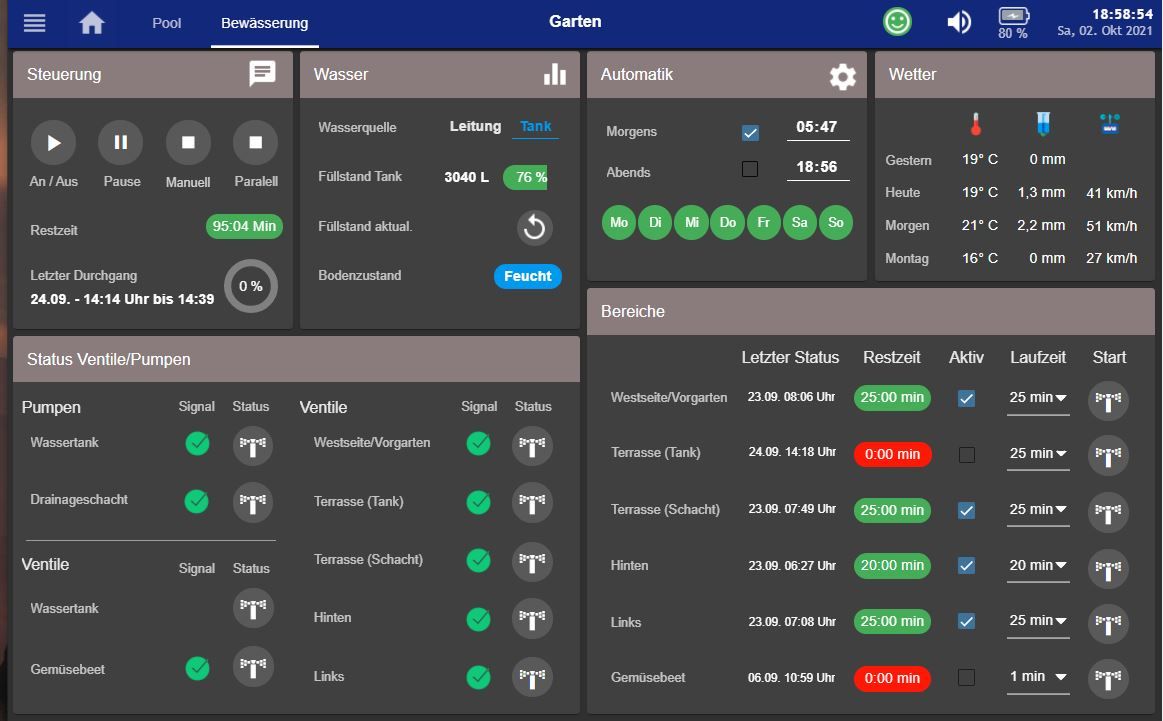Open the Automatik settings gear

click(x=842, y=76)
